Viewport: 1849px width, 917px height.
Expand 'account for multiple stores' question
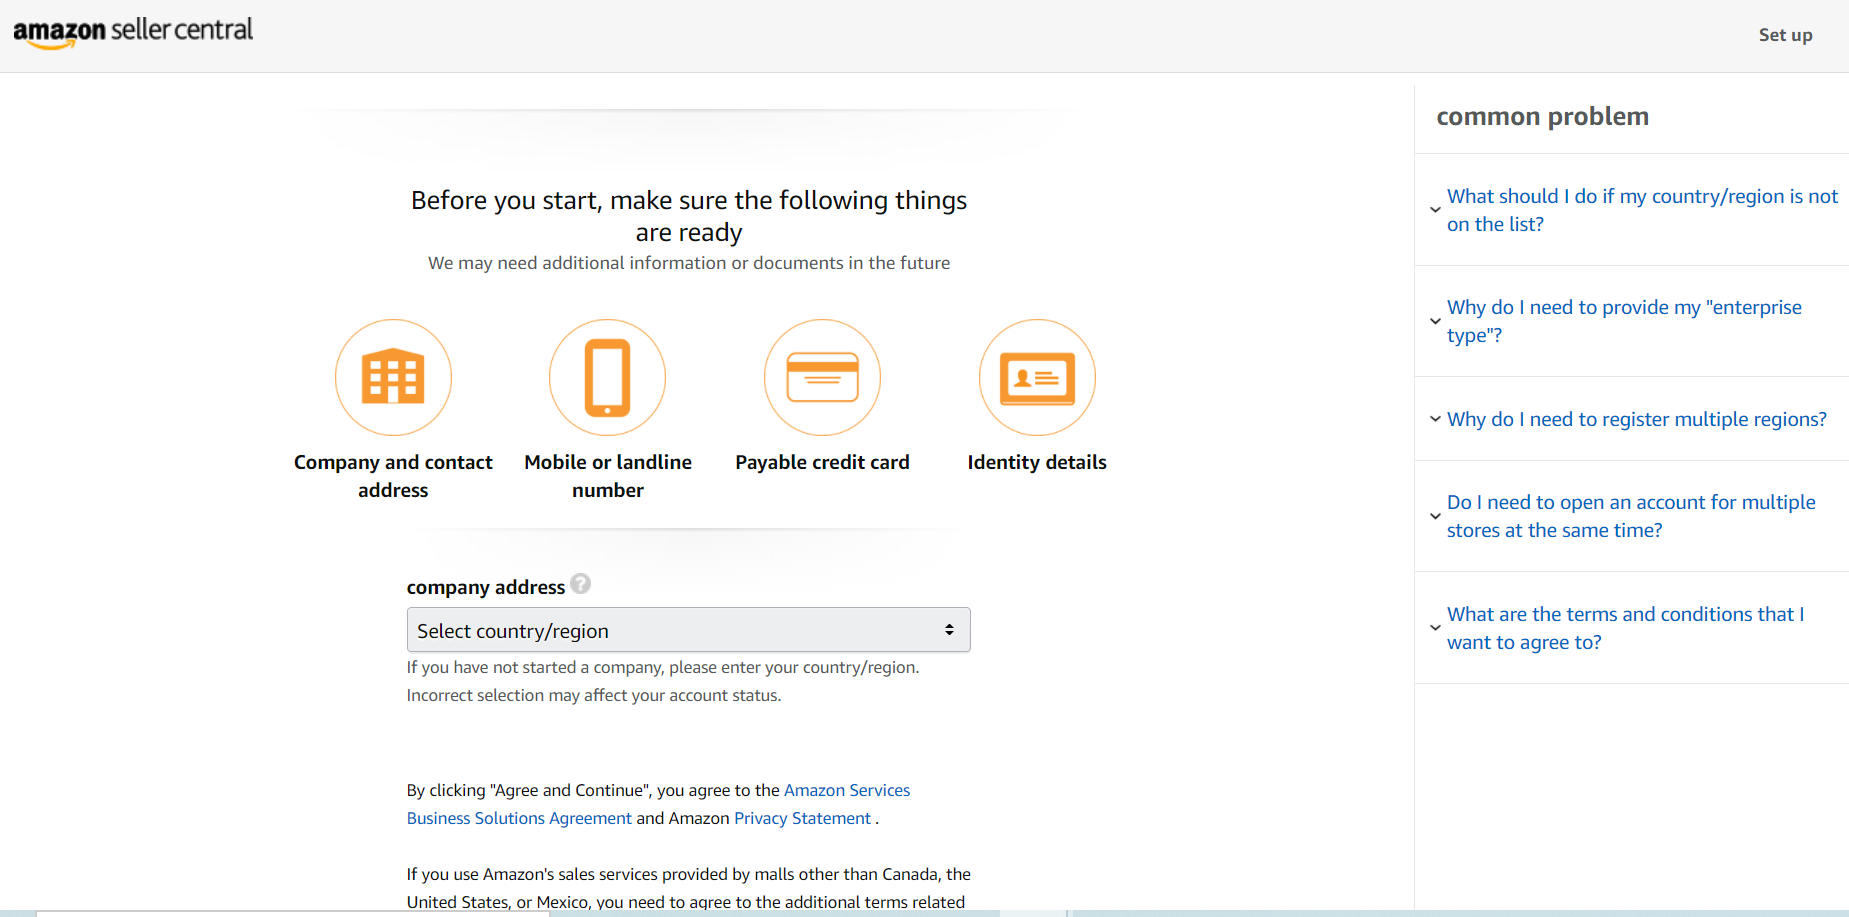[x=1630, y=516]
